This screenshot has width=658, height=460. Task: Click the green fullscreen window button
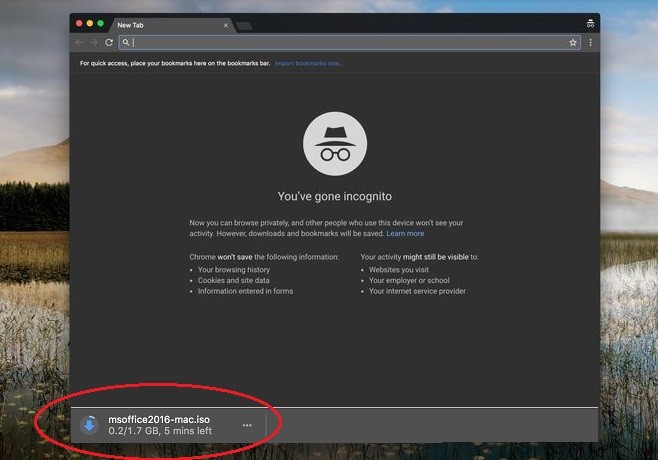101,24
